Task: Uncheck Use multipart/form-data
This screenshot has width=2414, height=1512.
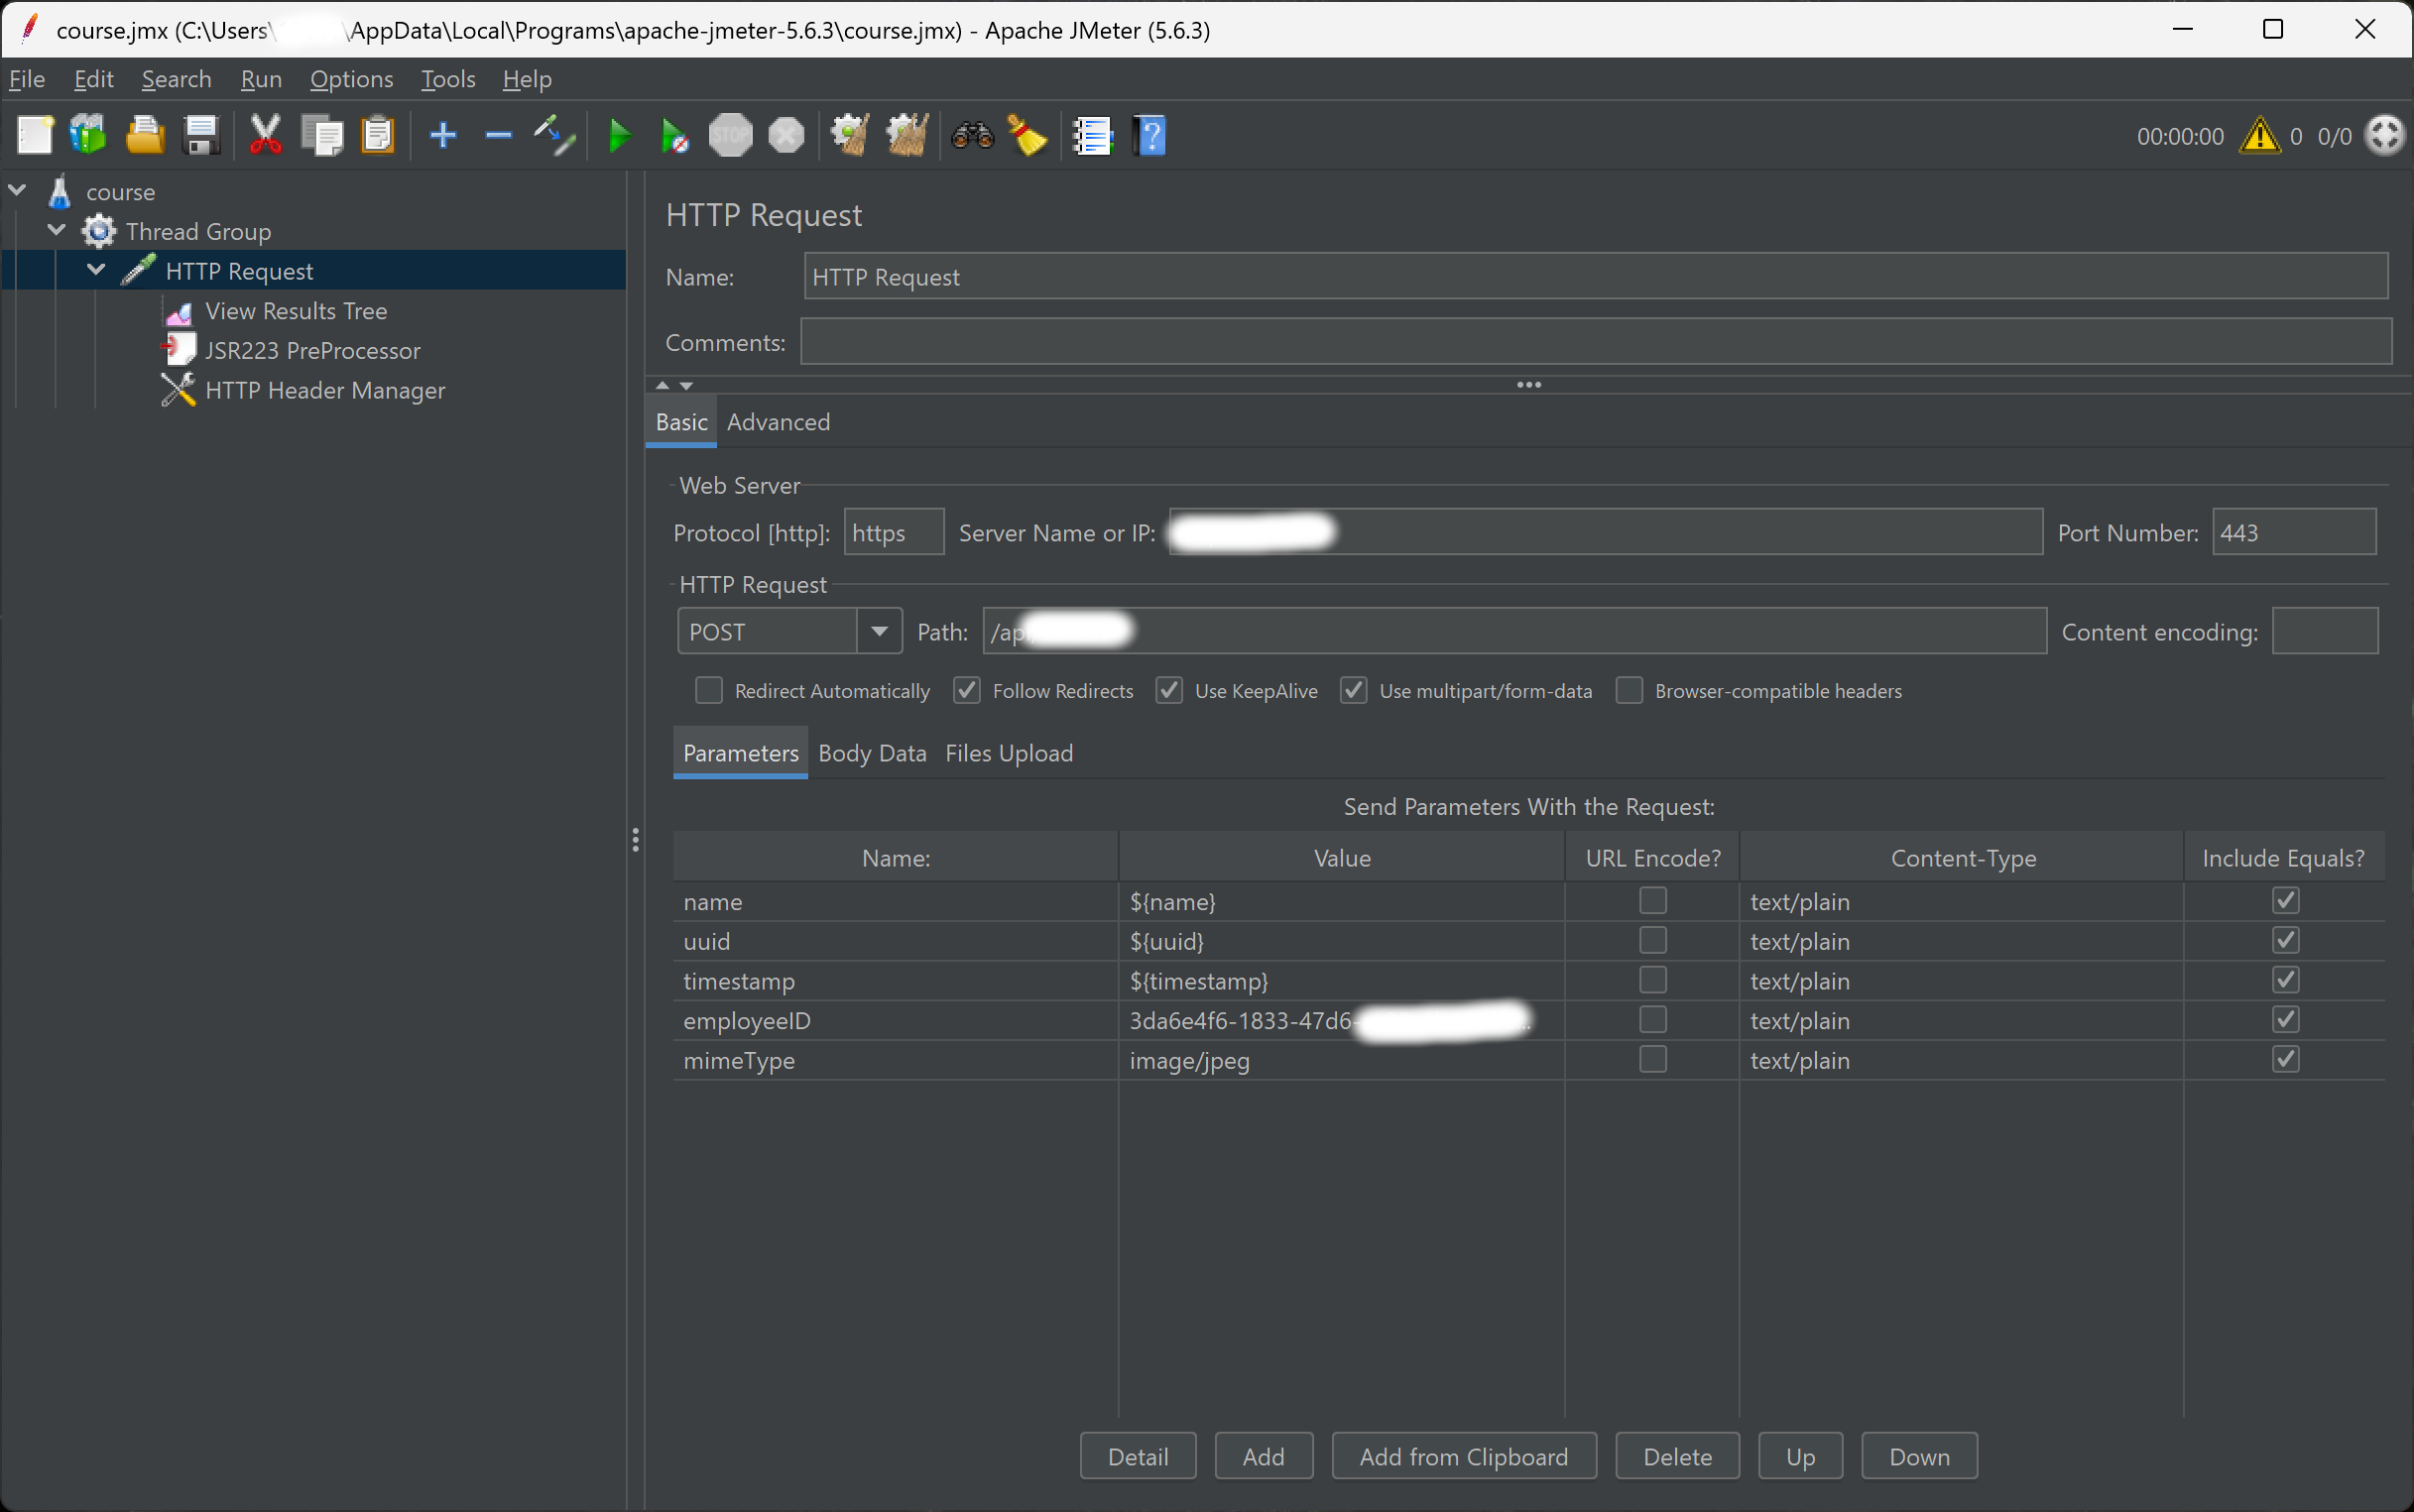Action: point(1353,691)
